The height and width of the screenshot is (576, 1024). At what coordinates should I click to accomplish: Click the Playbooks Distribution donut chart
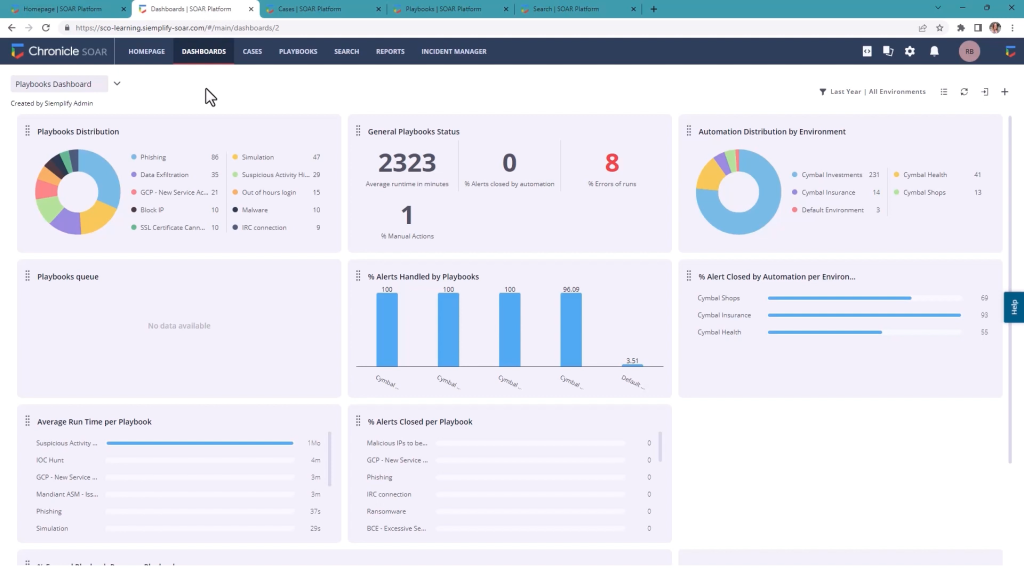point(78,191)
